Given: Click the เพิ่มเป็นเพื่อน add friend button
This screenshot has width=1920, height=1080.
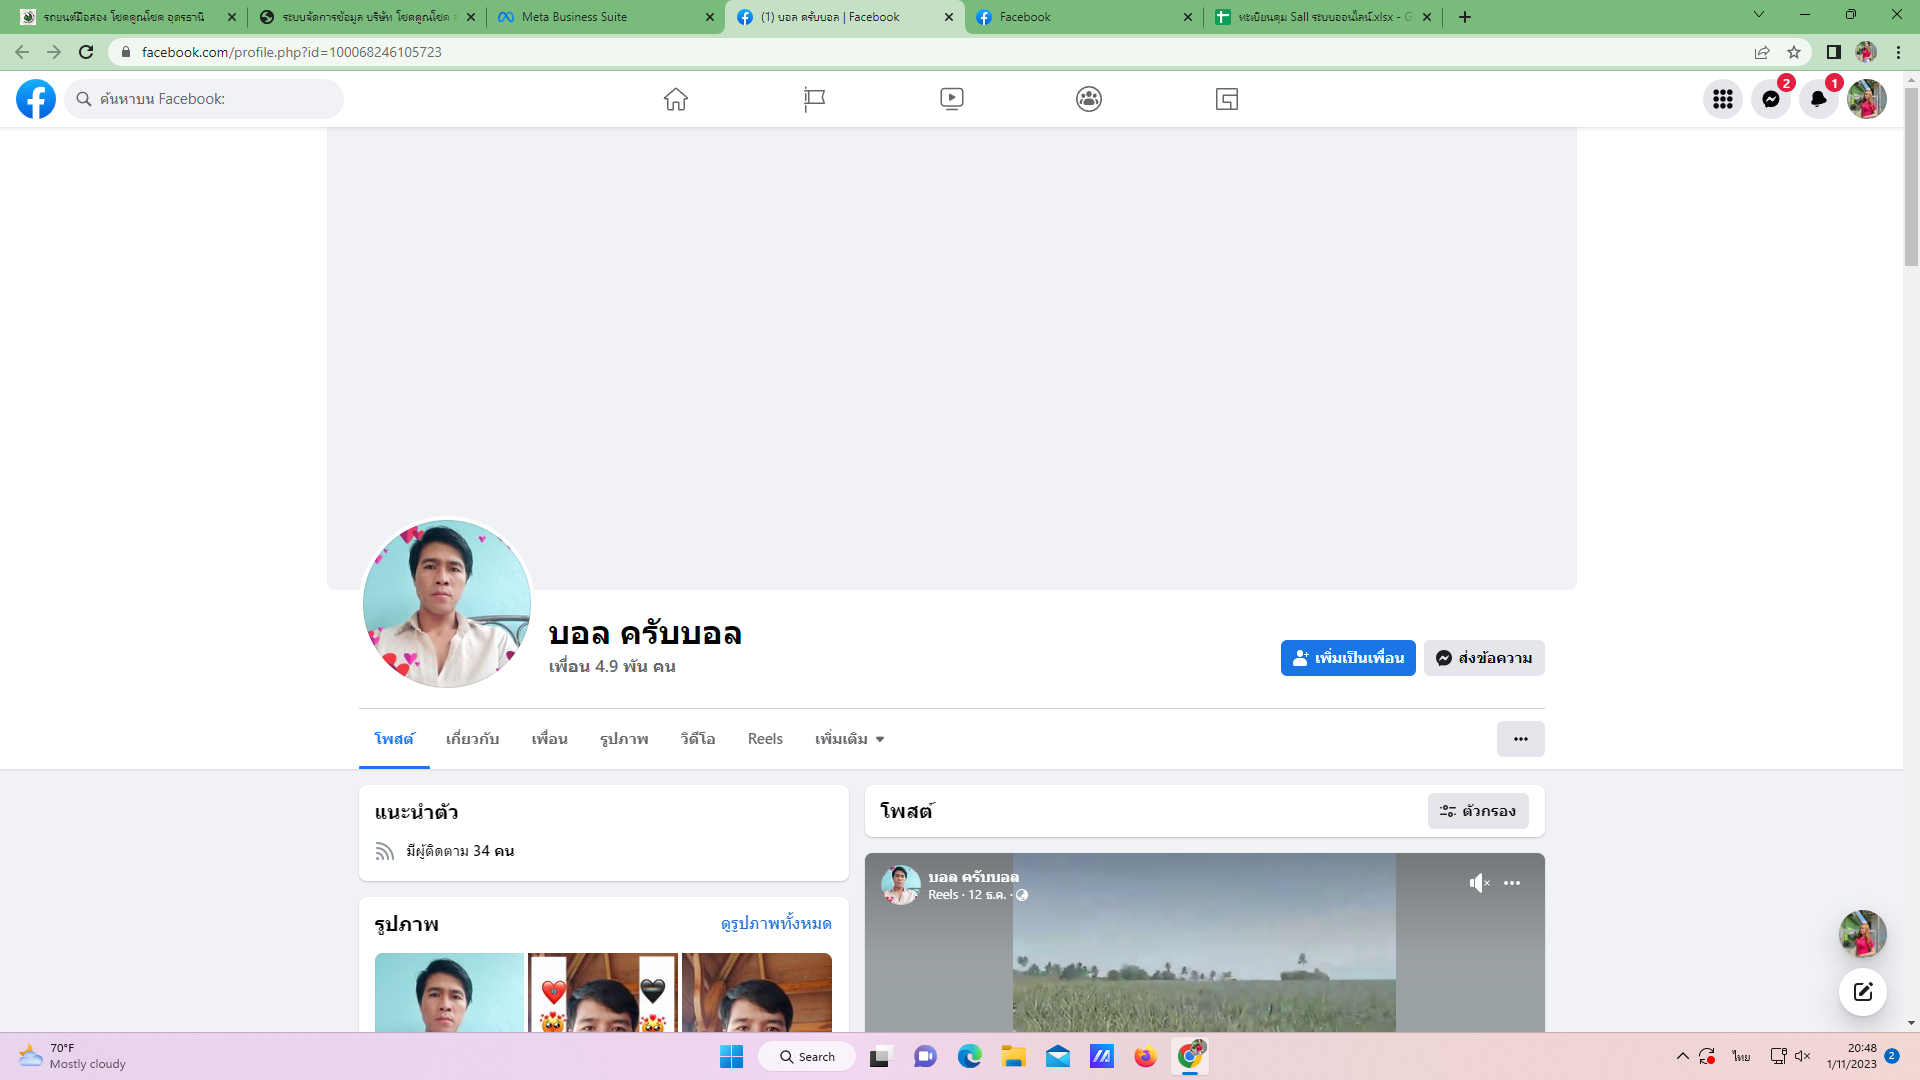Looking at the screenshot, I should pyautogui.click(x=1347, y=658).
